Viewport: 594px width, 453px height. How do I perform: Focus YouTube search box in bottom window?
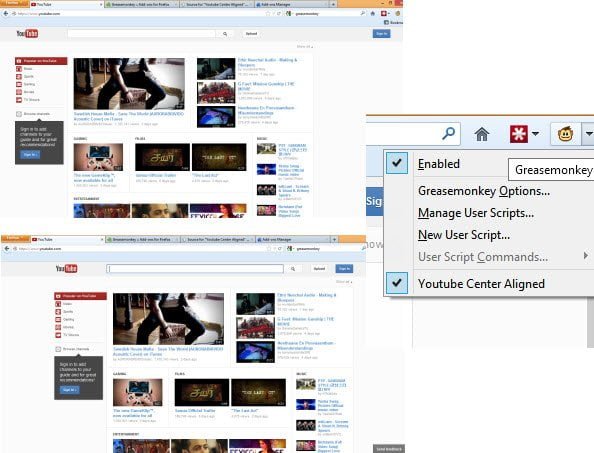click(x=195, y=269)
